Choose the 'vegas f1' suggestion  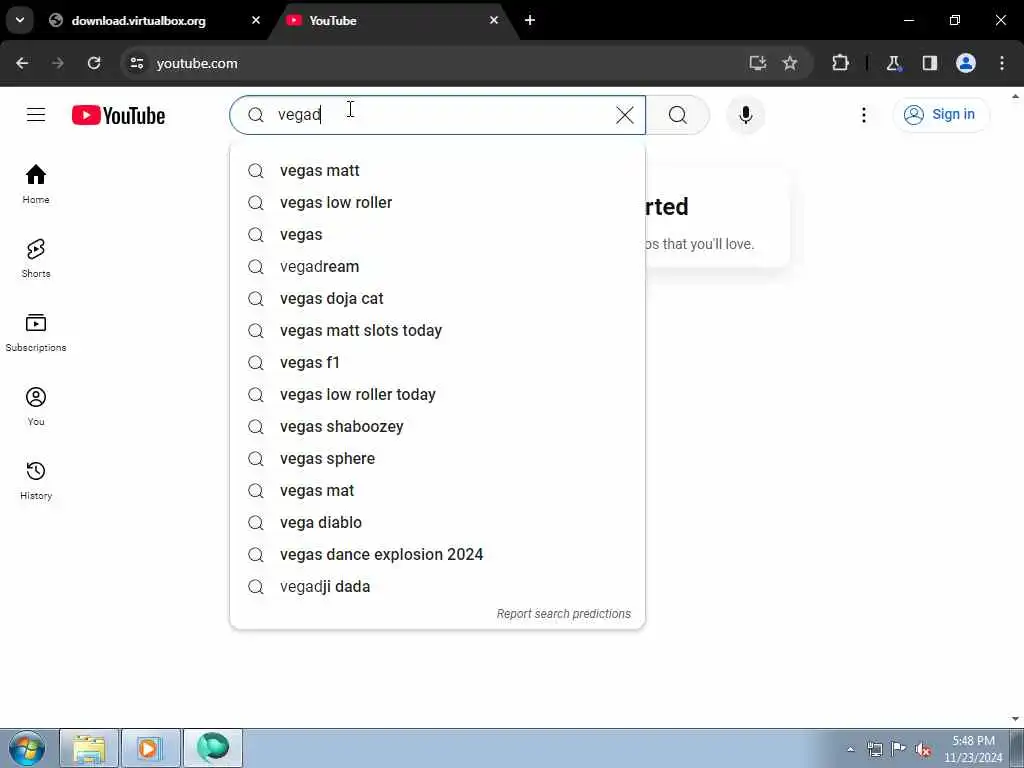438,362
